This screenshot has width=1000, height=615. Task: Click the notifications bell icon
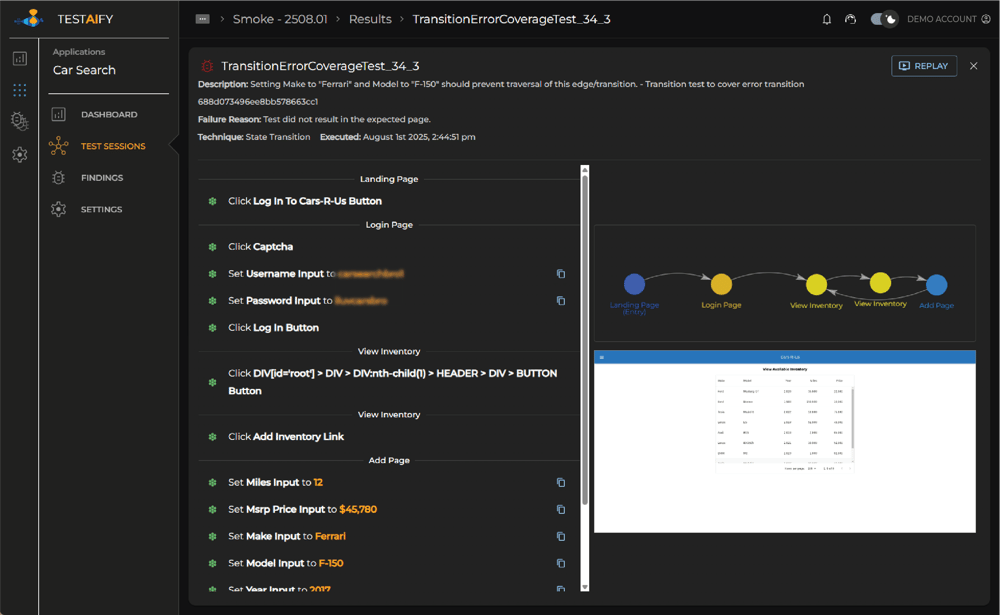pyautogui.click(x=827, y=19)
